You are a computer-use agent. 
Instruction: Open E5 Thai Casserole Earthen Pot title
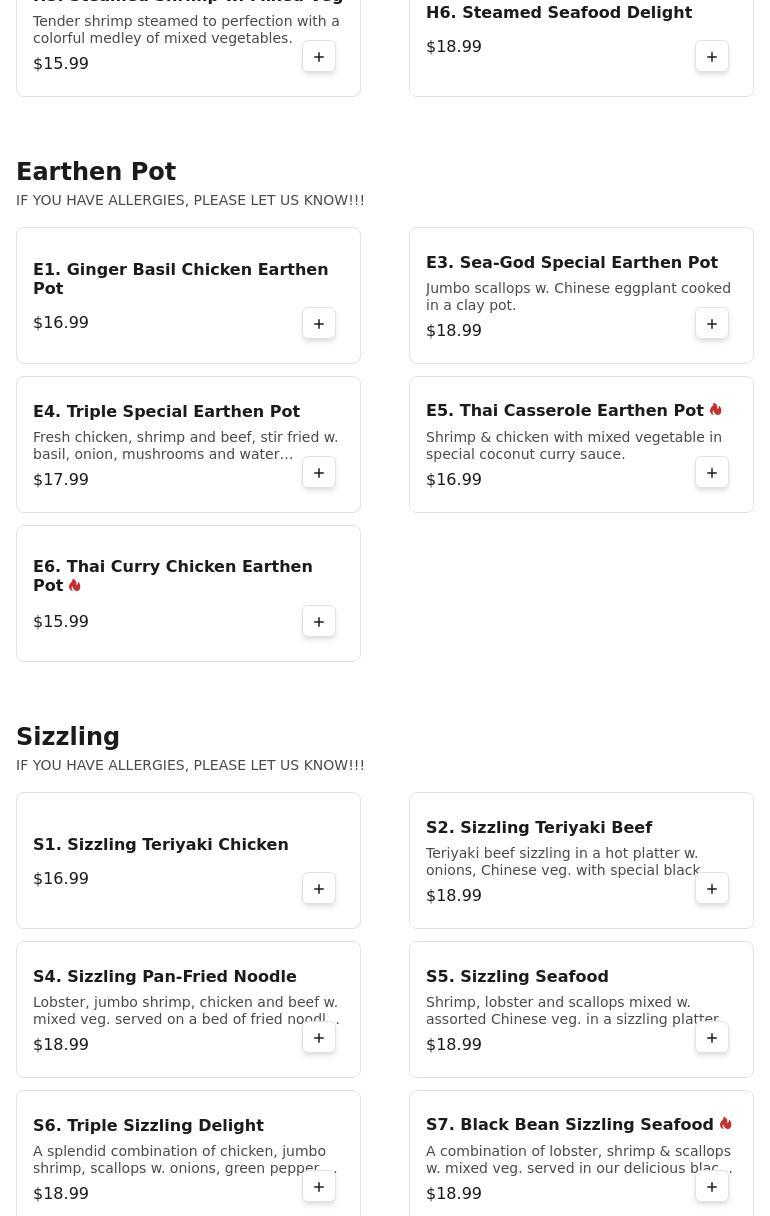(565, 411)
